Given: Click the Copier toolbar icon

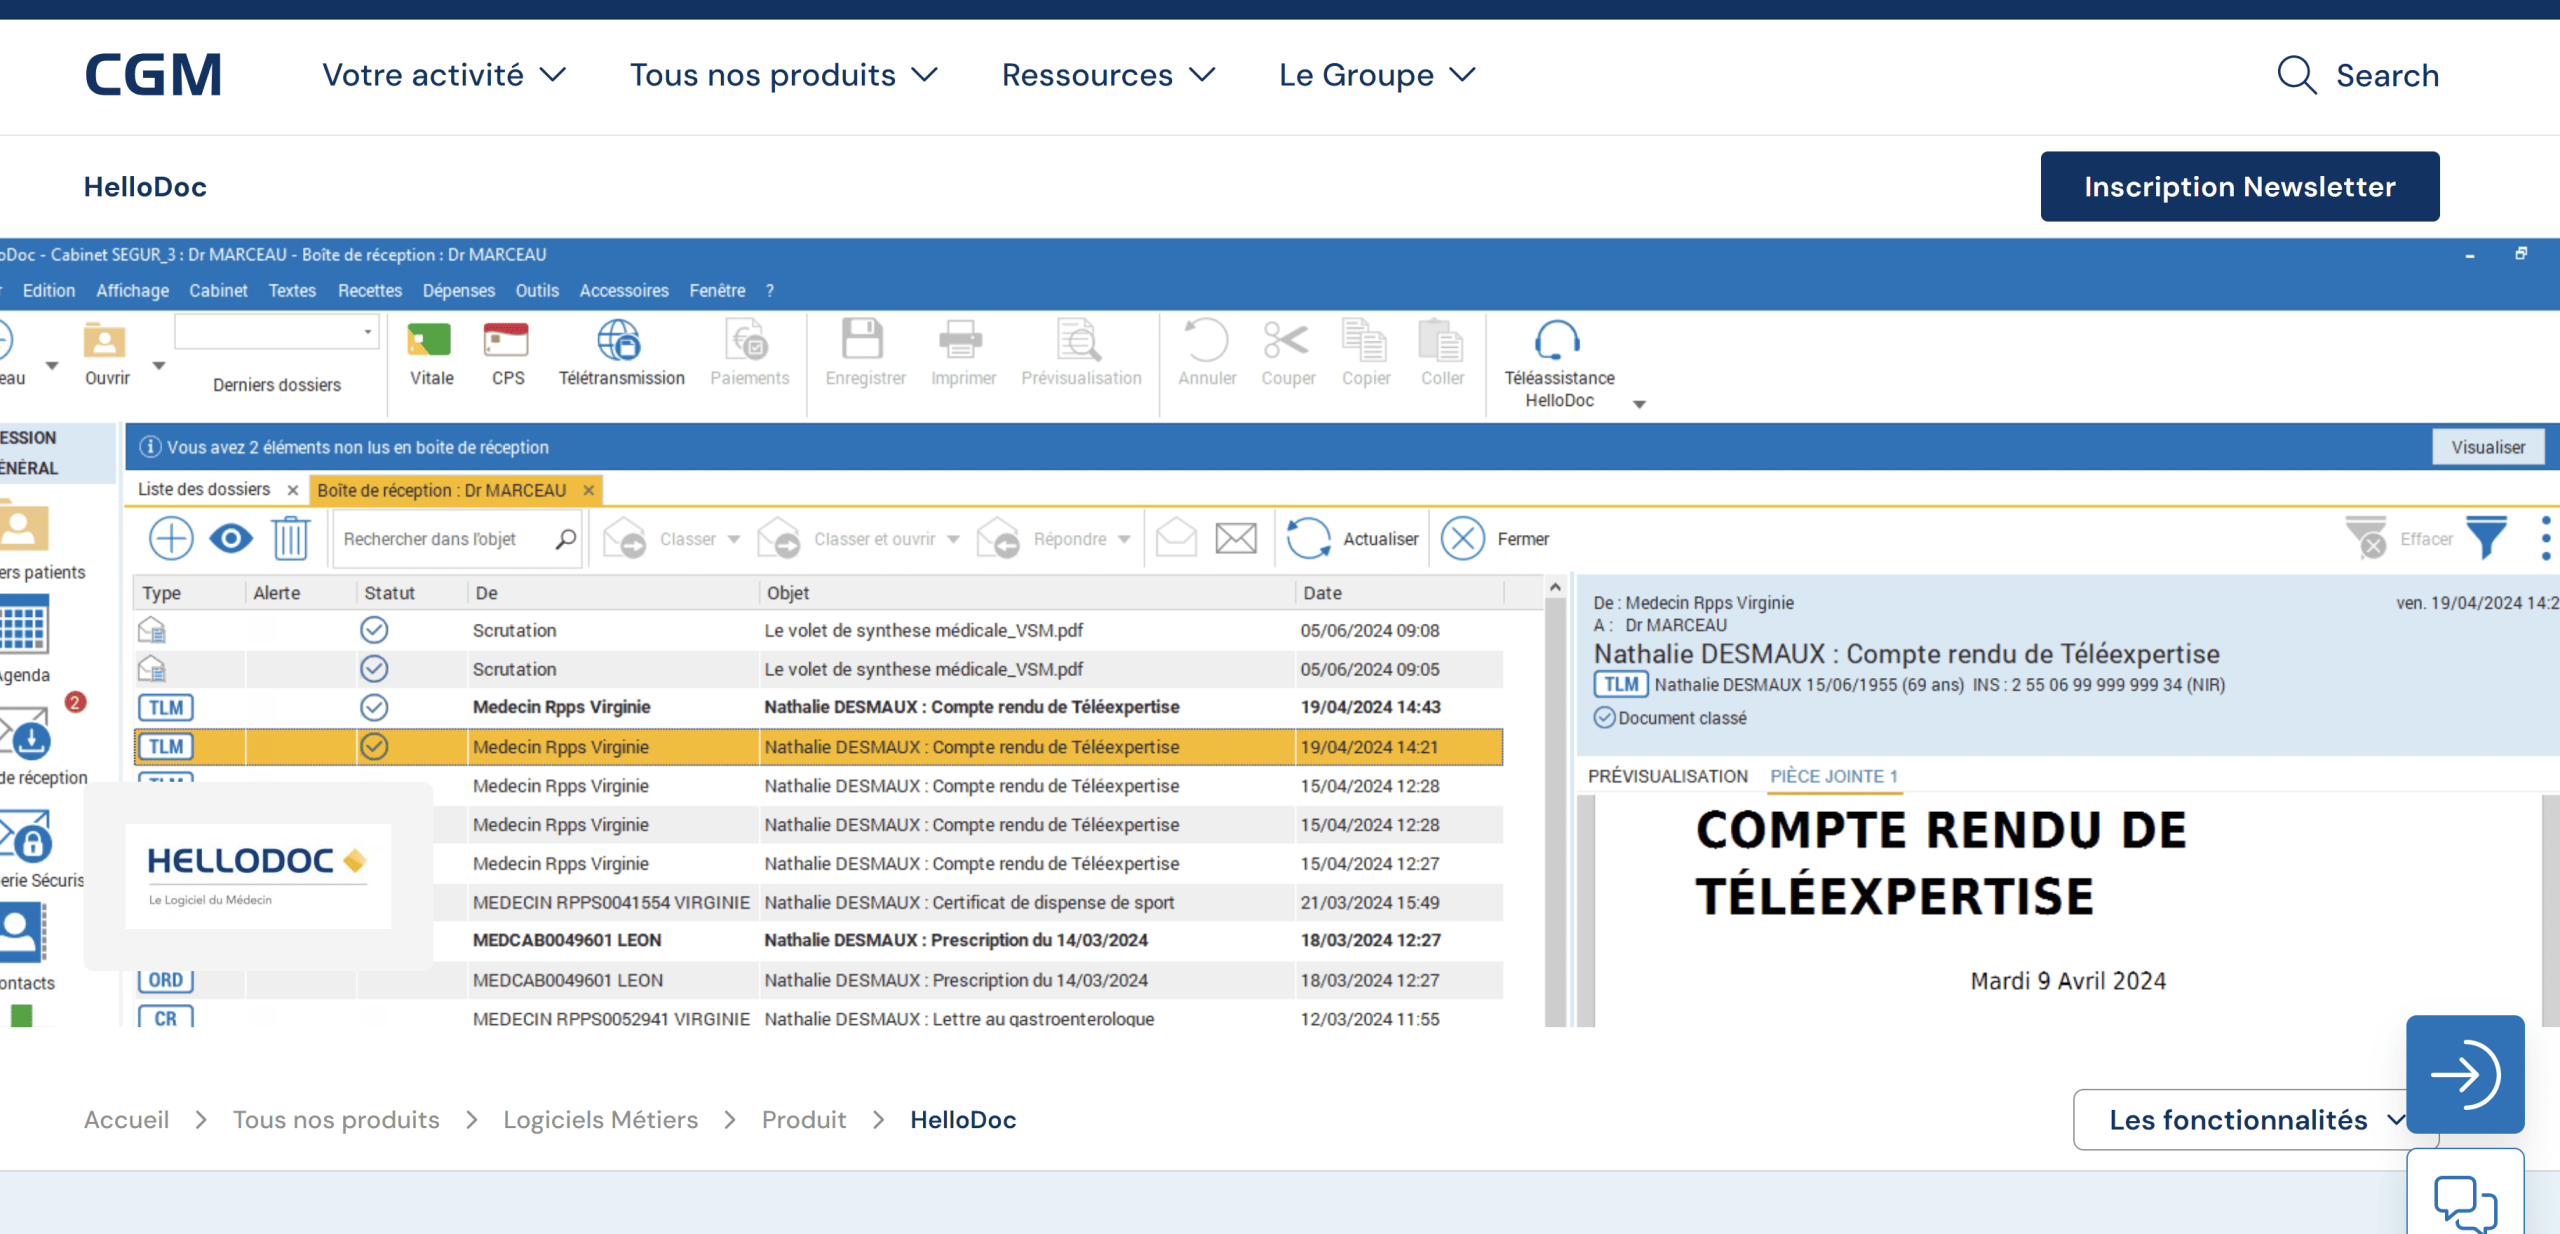Looking at the screenshot, I should (1365, 340).
